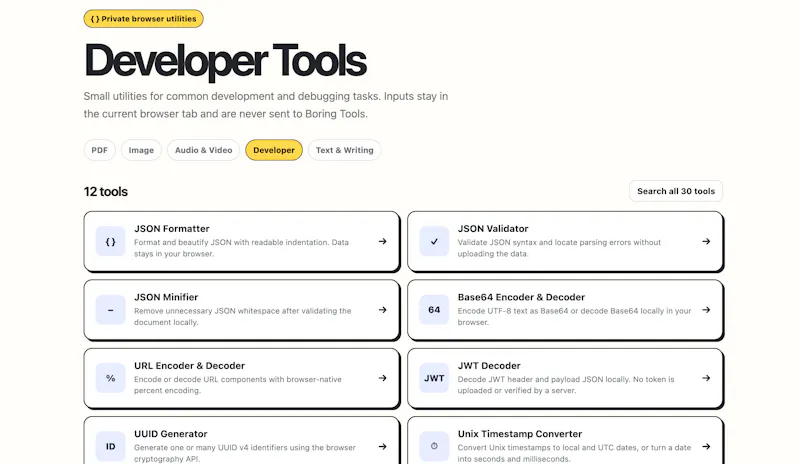Open the JSON Formatter tool title
Image resolution: width=800 pixels, height=464 pixels.
click(172, 229)
